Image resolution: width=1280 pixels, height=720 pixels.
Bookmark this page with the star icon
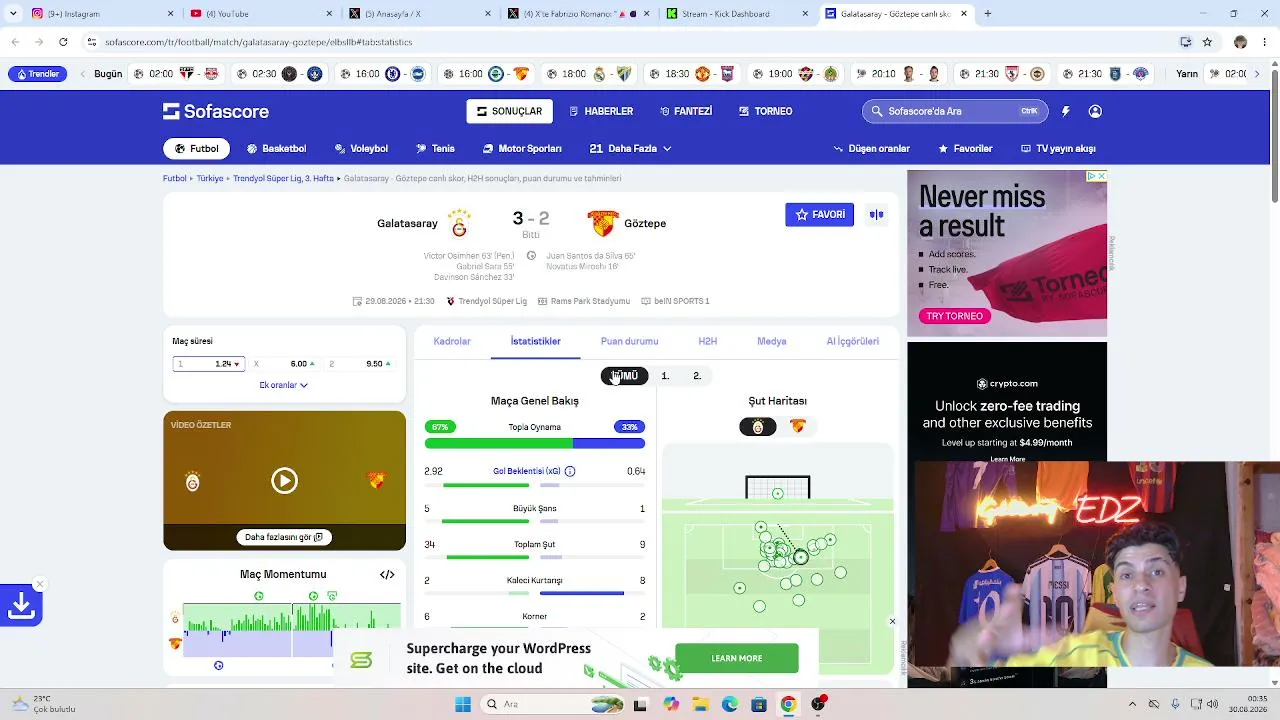click(1207, 42)
